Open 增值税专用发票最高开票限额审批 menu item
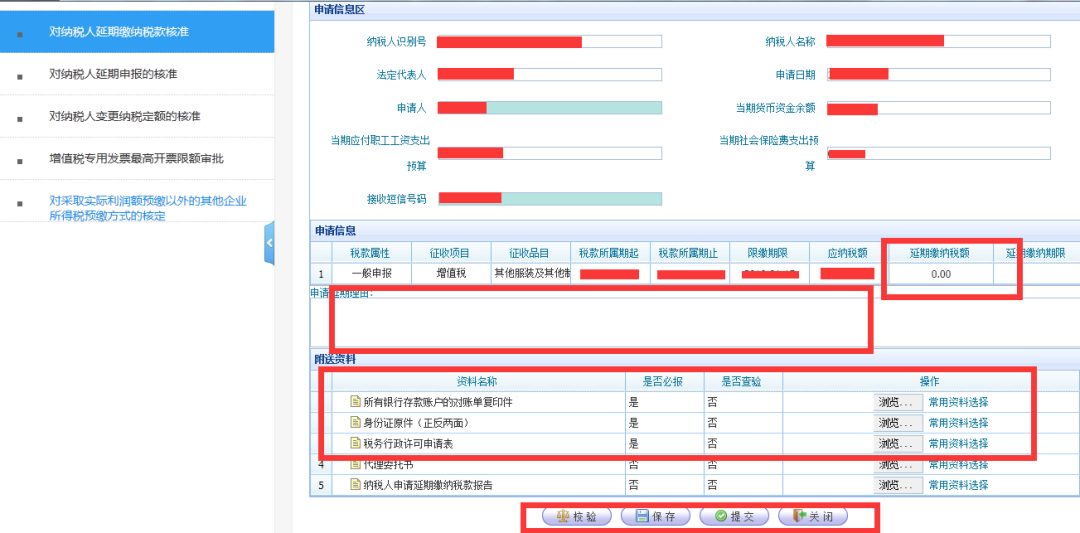 (137, 158)
